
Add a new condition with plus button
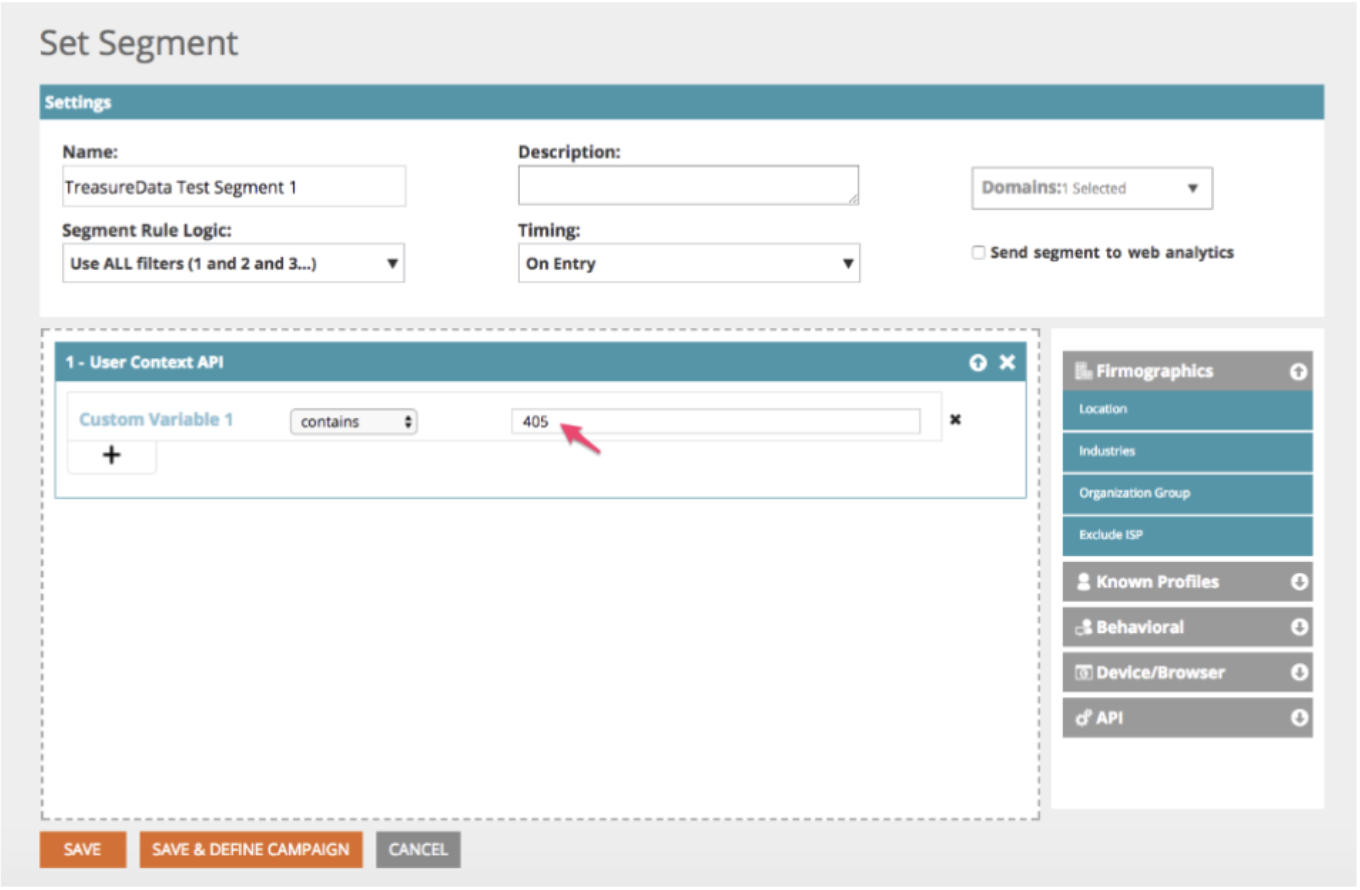pyautogui.click(x=112, y=456)
